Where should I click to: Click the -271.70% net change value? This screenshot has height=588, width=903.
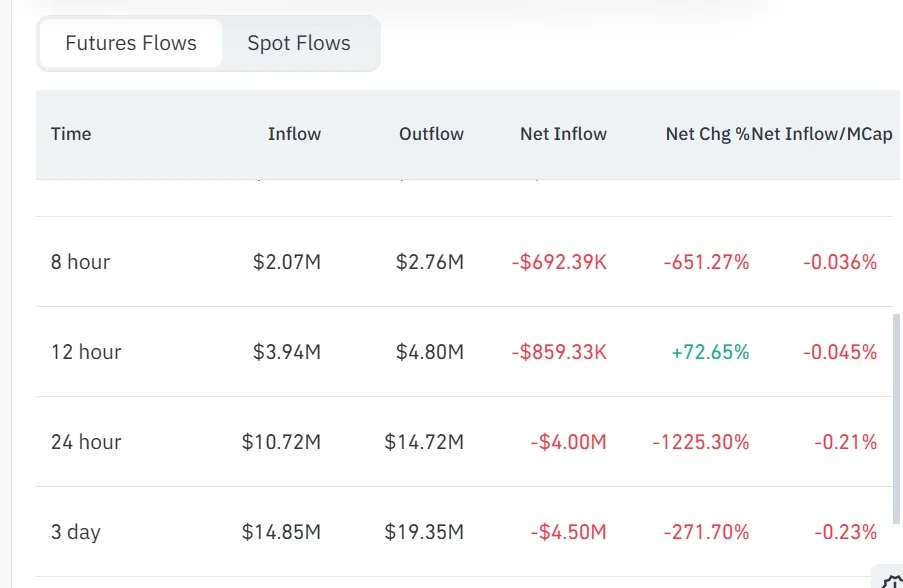707,532
